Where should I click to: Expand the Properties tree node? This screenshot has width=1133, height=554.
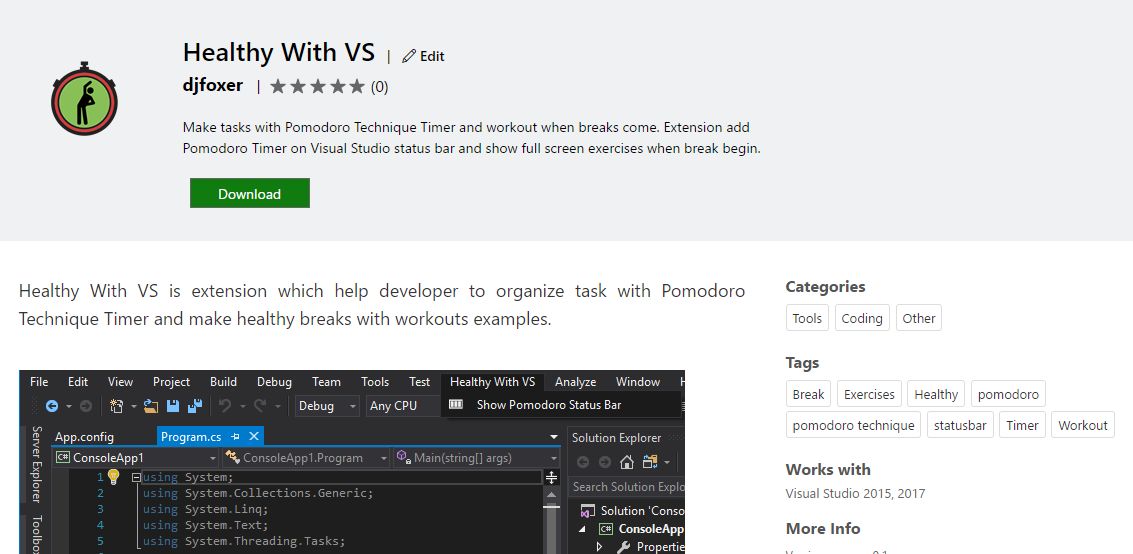point(599,547)
